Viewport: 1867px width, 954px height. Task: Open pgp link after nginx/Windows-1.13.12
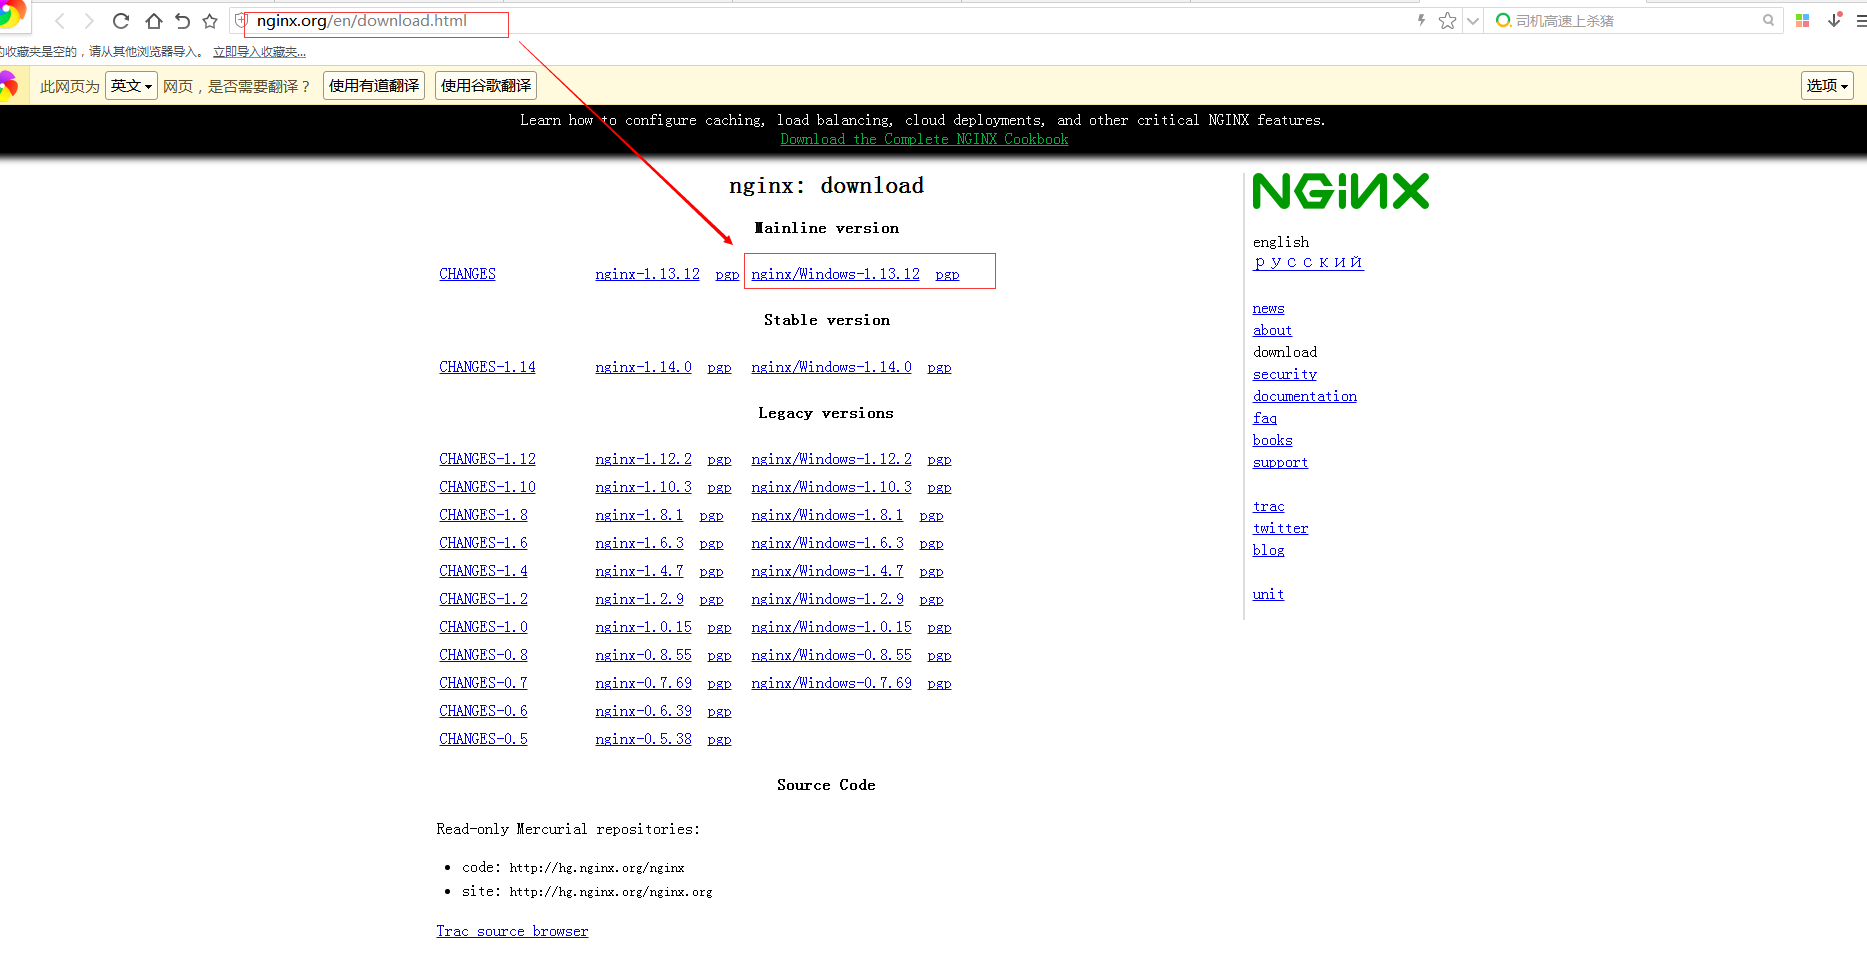click(947, 275)
